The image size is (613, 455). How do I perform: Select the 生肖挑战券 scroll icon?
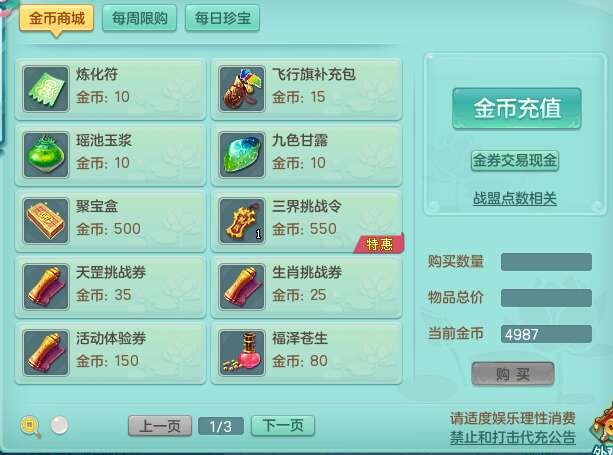click(x=242, y=287)
